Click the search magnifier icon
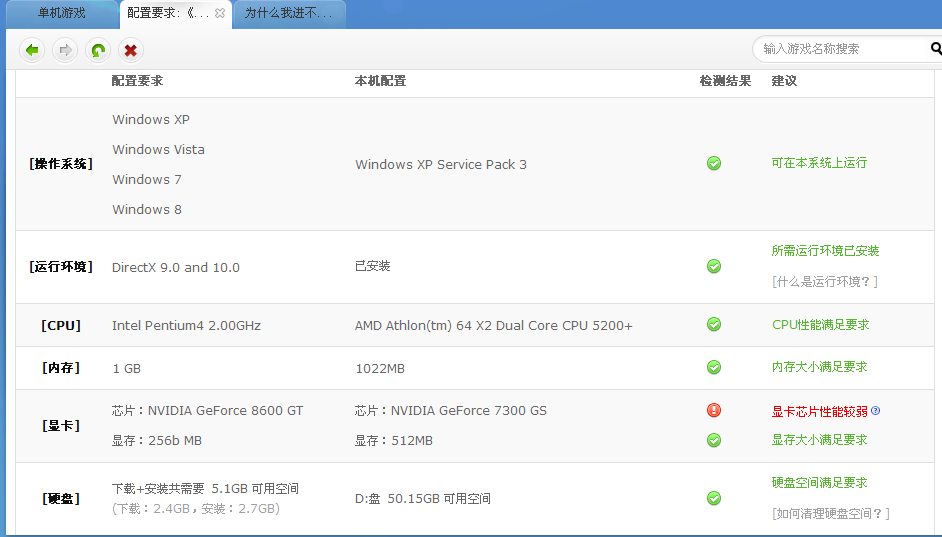The height and width of the screenshot is (537, 942). pos(935,48)
